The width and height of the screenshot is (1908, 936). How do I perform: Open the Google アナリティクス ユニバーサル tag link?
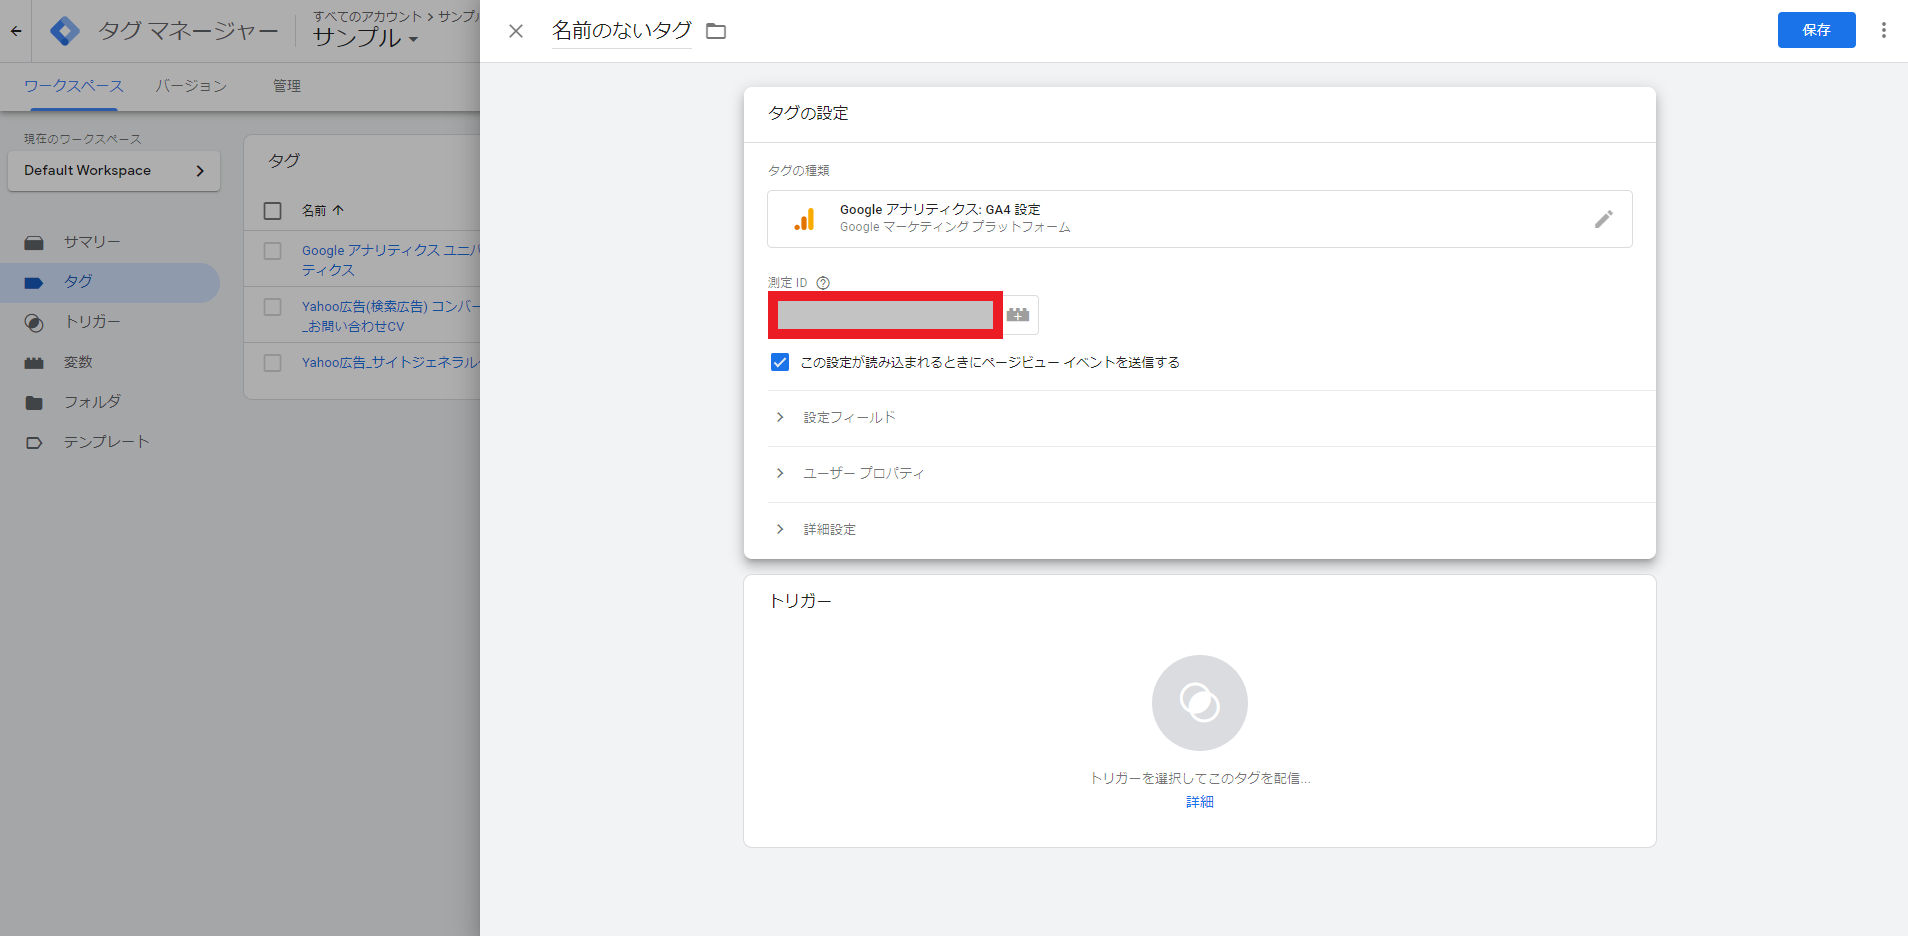coord(391,260)
